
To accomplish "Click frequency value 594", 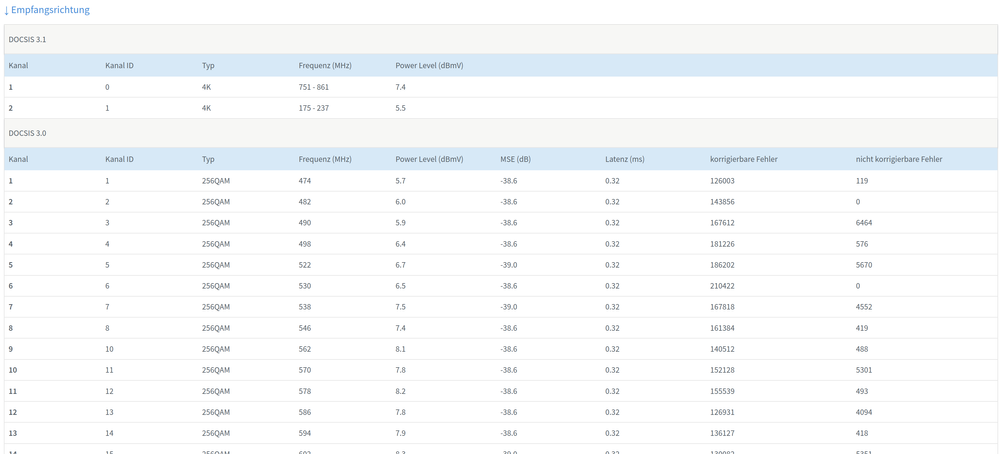I will pyautogui.click(x=305, y=433).
